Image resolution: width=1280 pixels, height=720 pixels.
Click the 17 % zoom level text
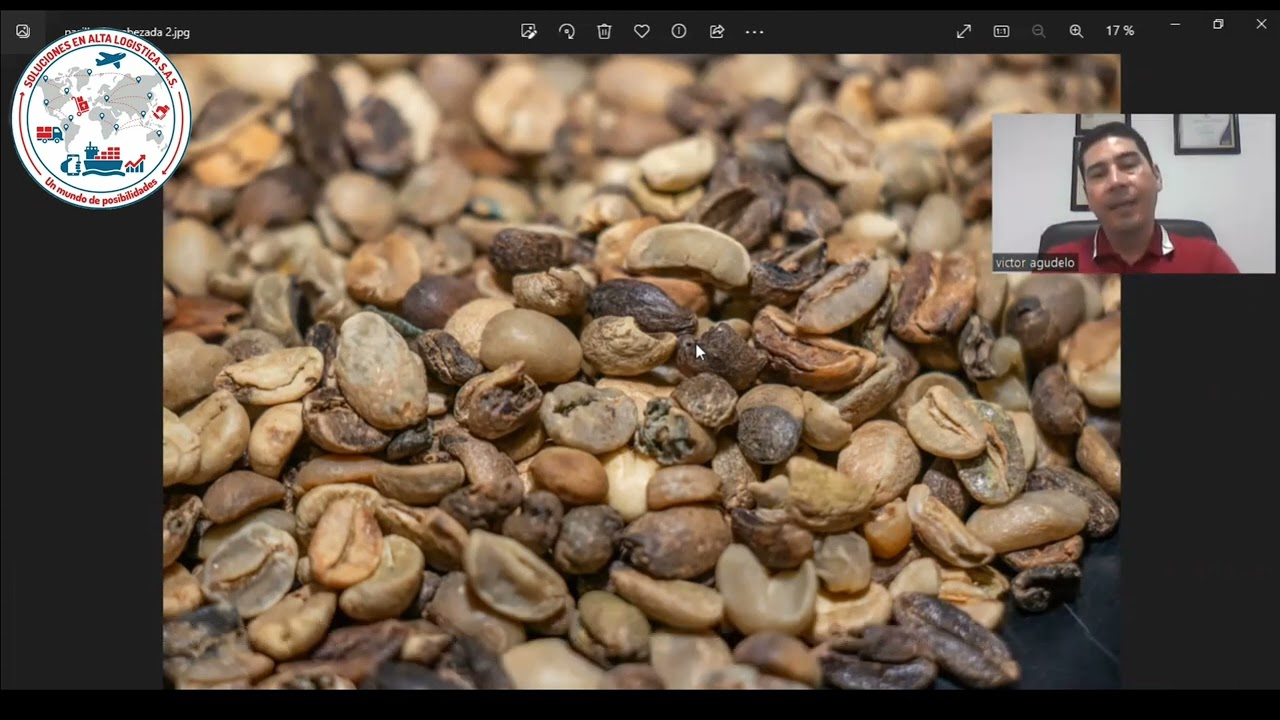[1120, 31]
